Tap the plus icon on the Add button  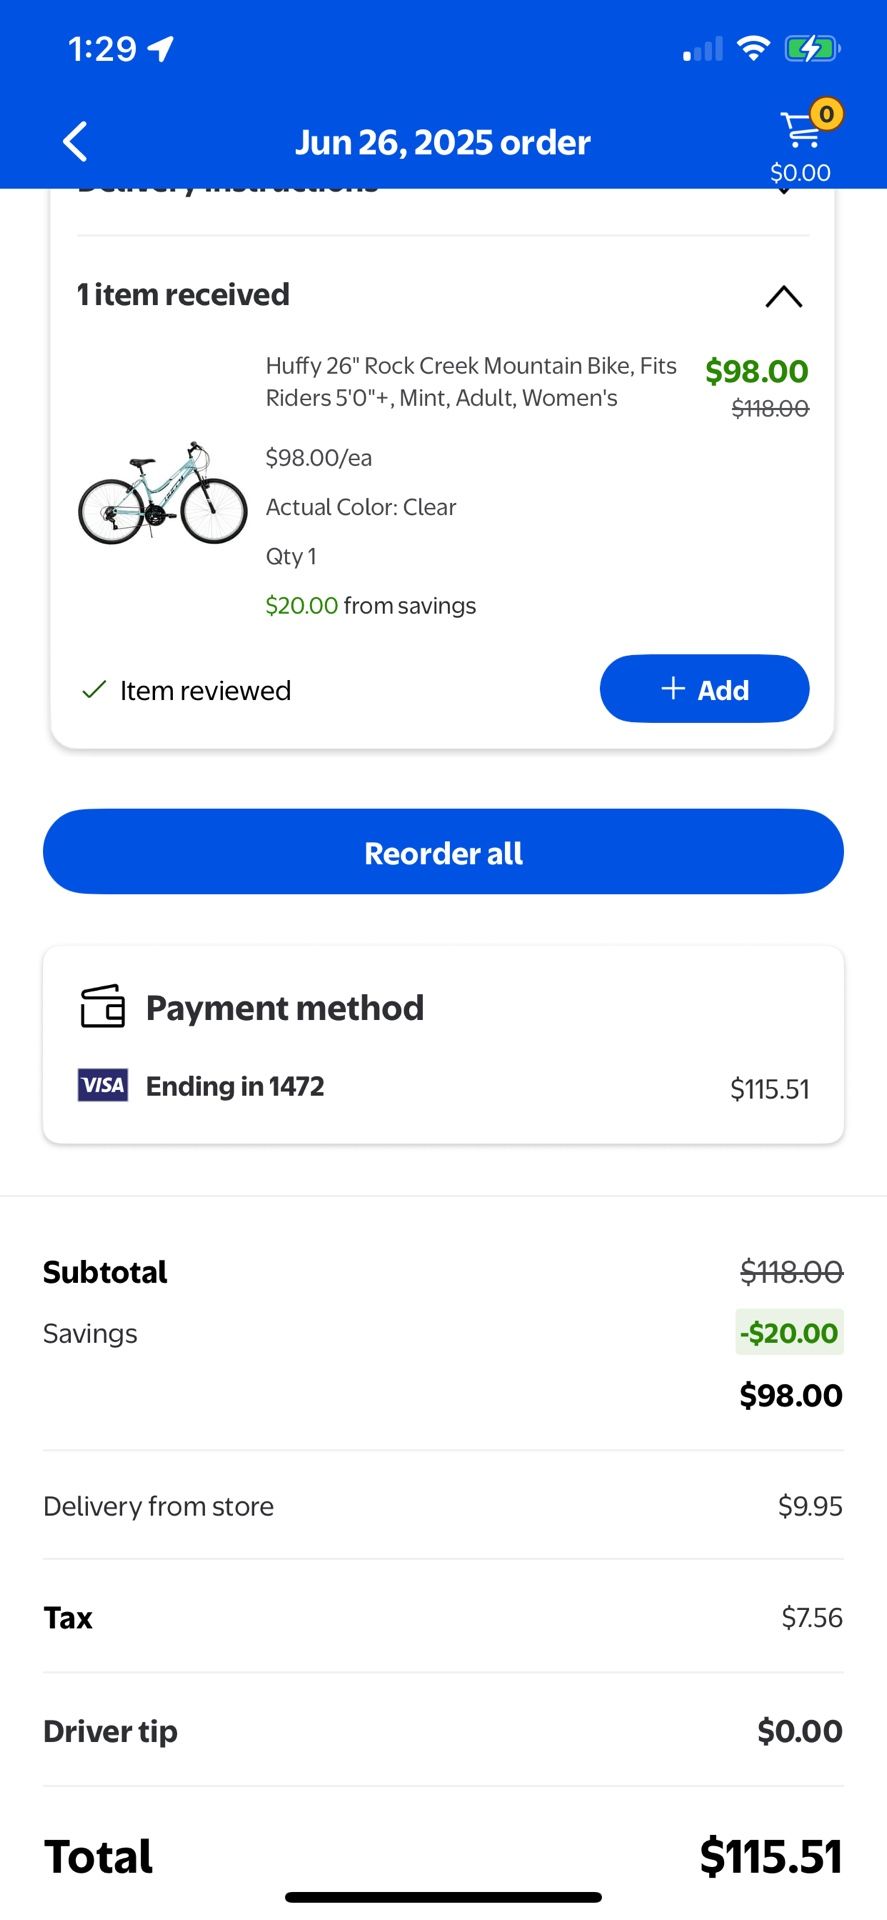click(x=672, y=689)
